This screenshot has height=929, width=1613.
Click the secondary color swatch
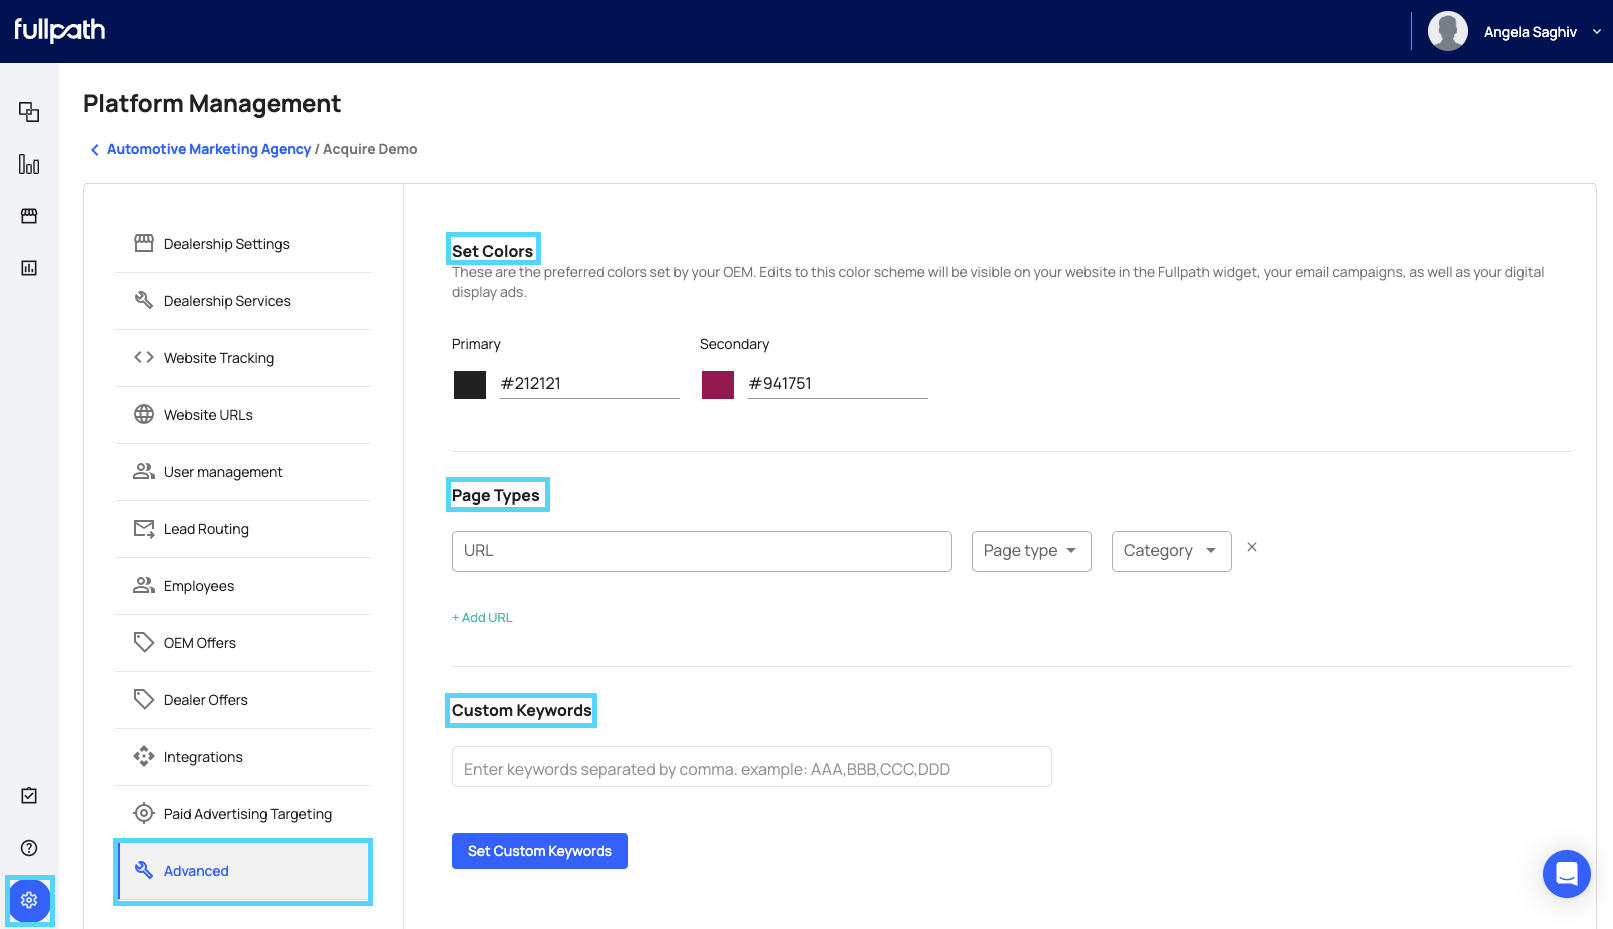click(x=718, y=385)
